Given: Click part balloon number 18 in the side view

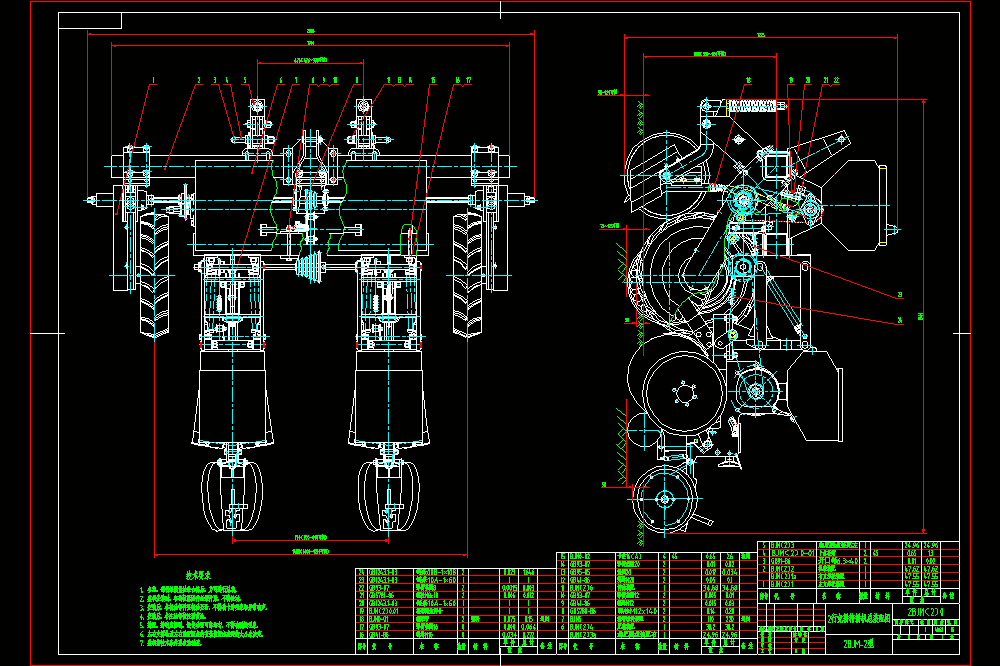Looking at the screenshot, I should click(x=748, y=80).
